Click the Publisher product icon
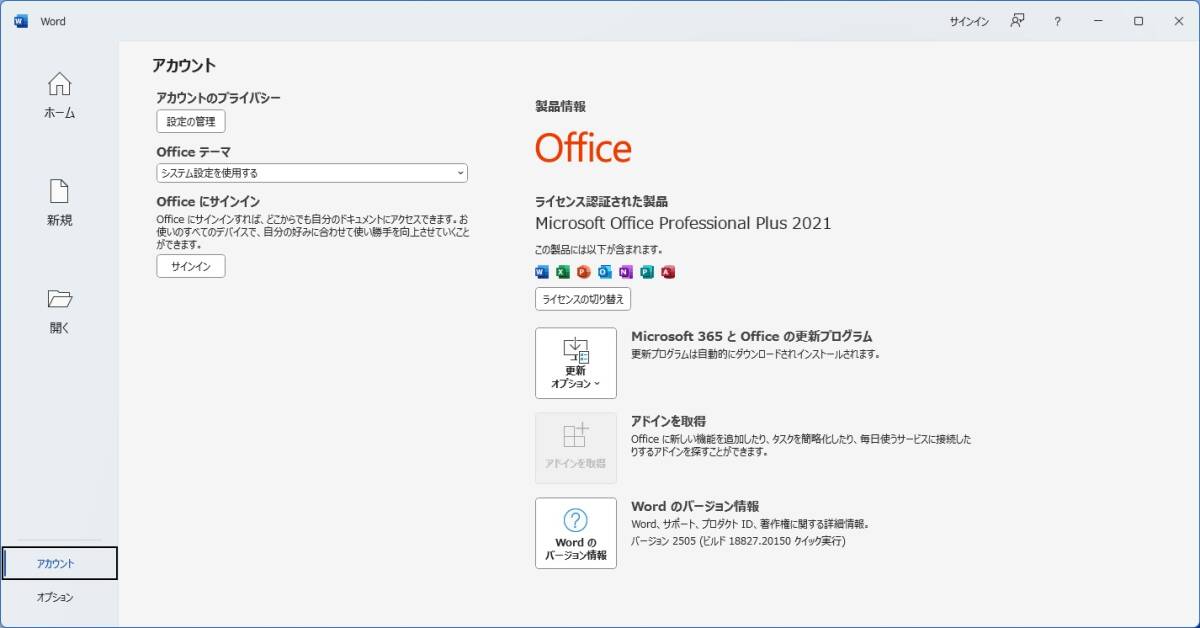The width and height of the screenshot is (1200, 628). 647,272
